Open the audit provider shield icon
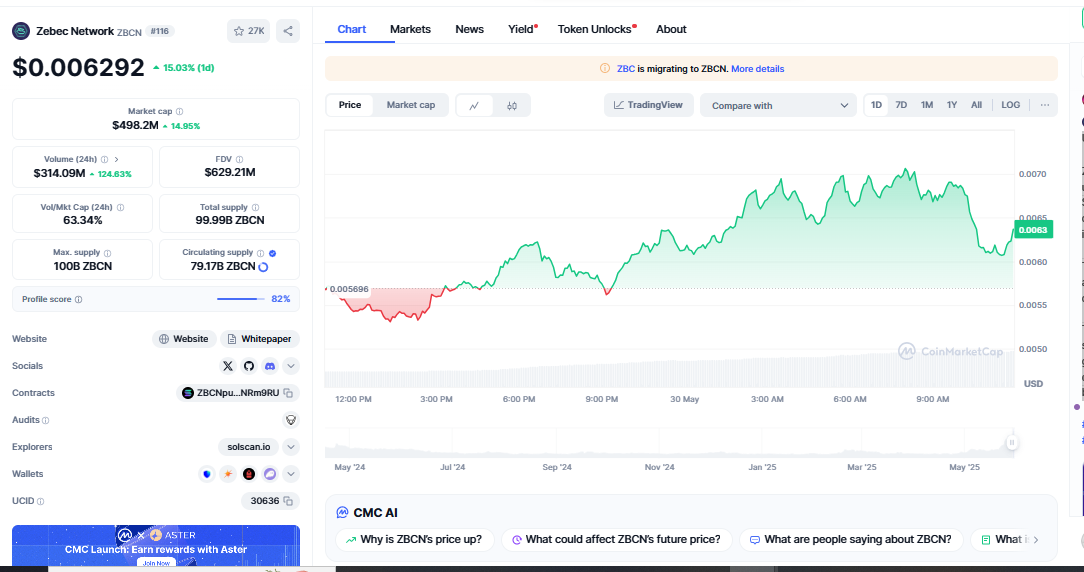This screenshot has height=572, width=1084. (291, 420)
